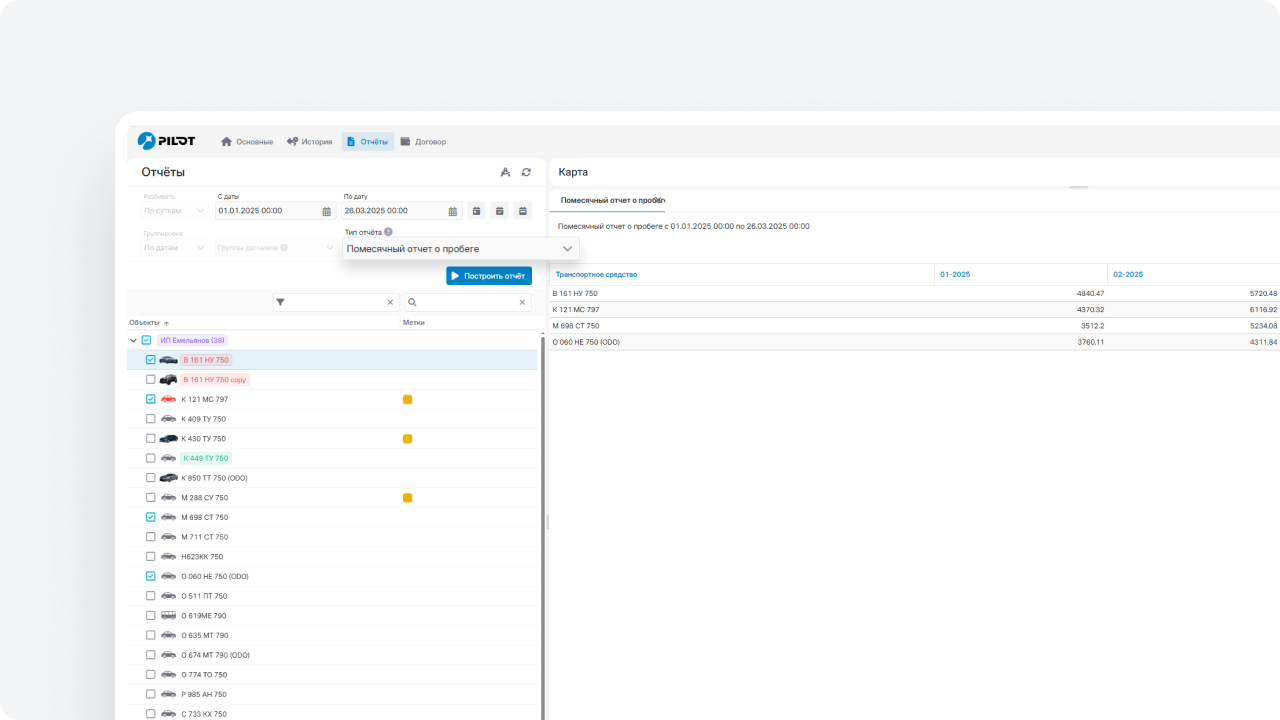Open the Договор tab
The height and width of the screenshot is (720, 1280).
pos(423,142)
